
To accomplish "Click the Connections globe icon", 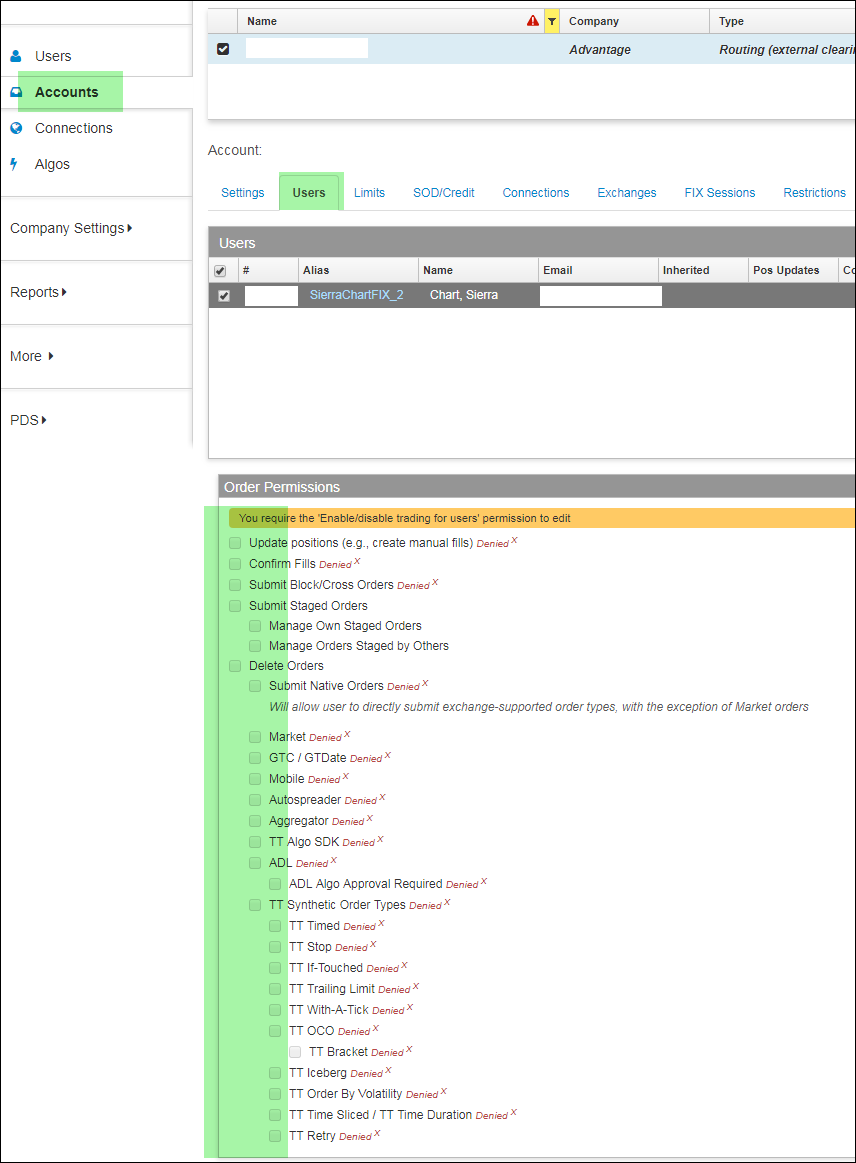I will (16, 128).
